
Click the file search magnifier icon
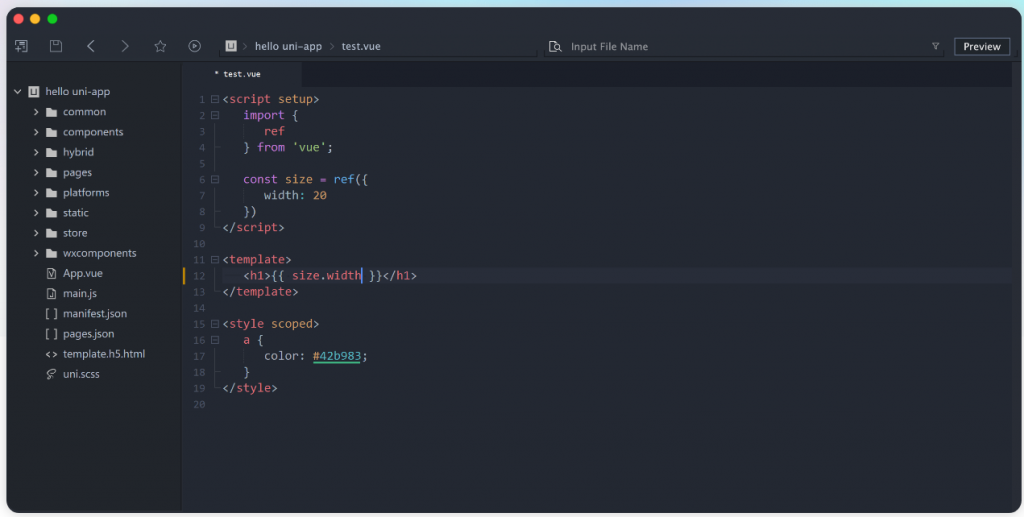tap(555, 46)
